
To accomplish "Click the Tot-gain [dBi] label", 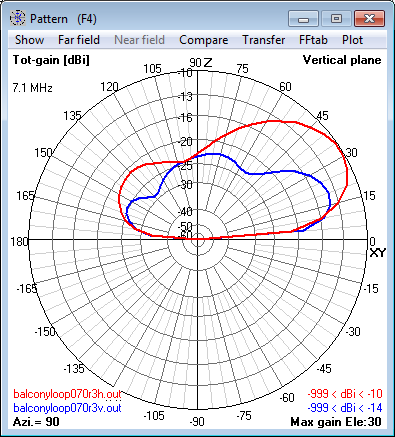I will coord(51,60).
